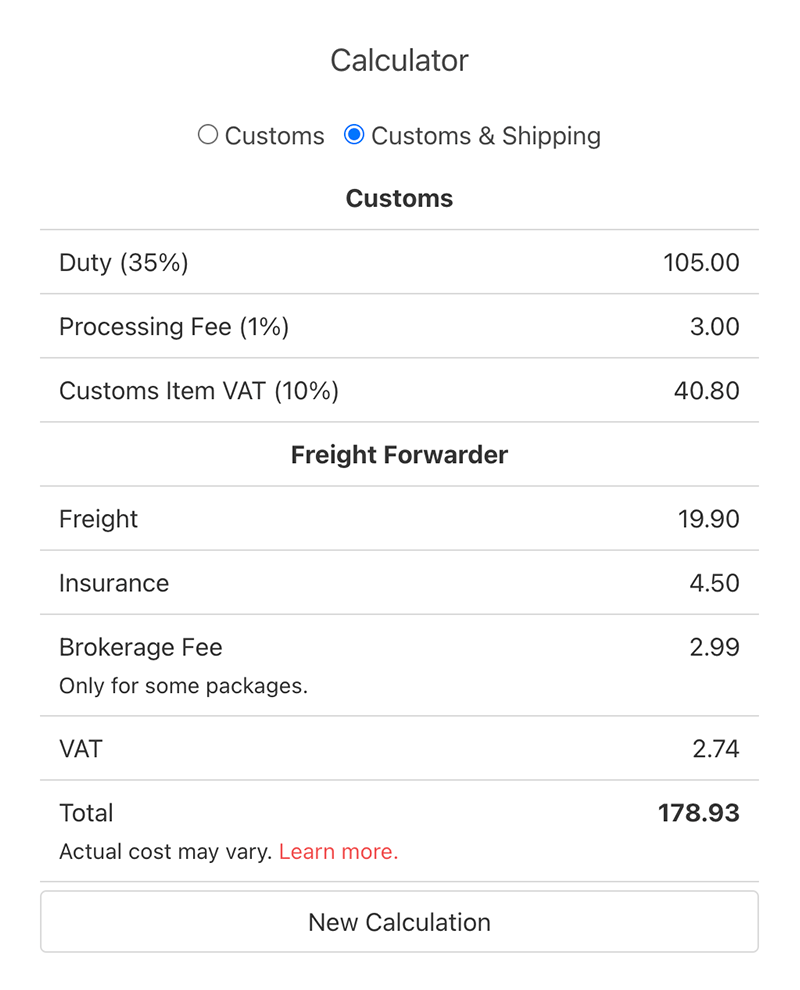Click the "Only for some packages." note
This screenshot has height=990, width=800.
point(183,687)
